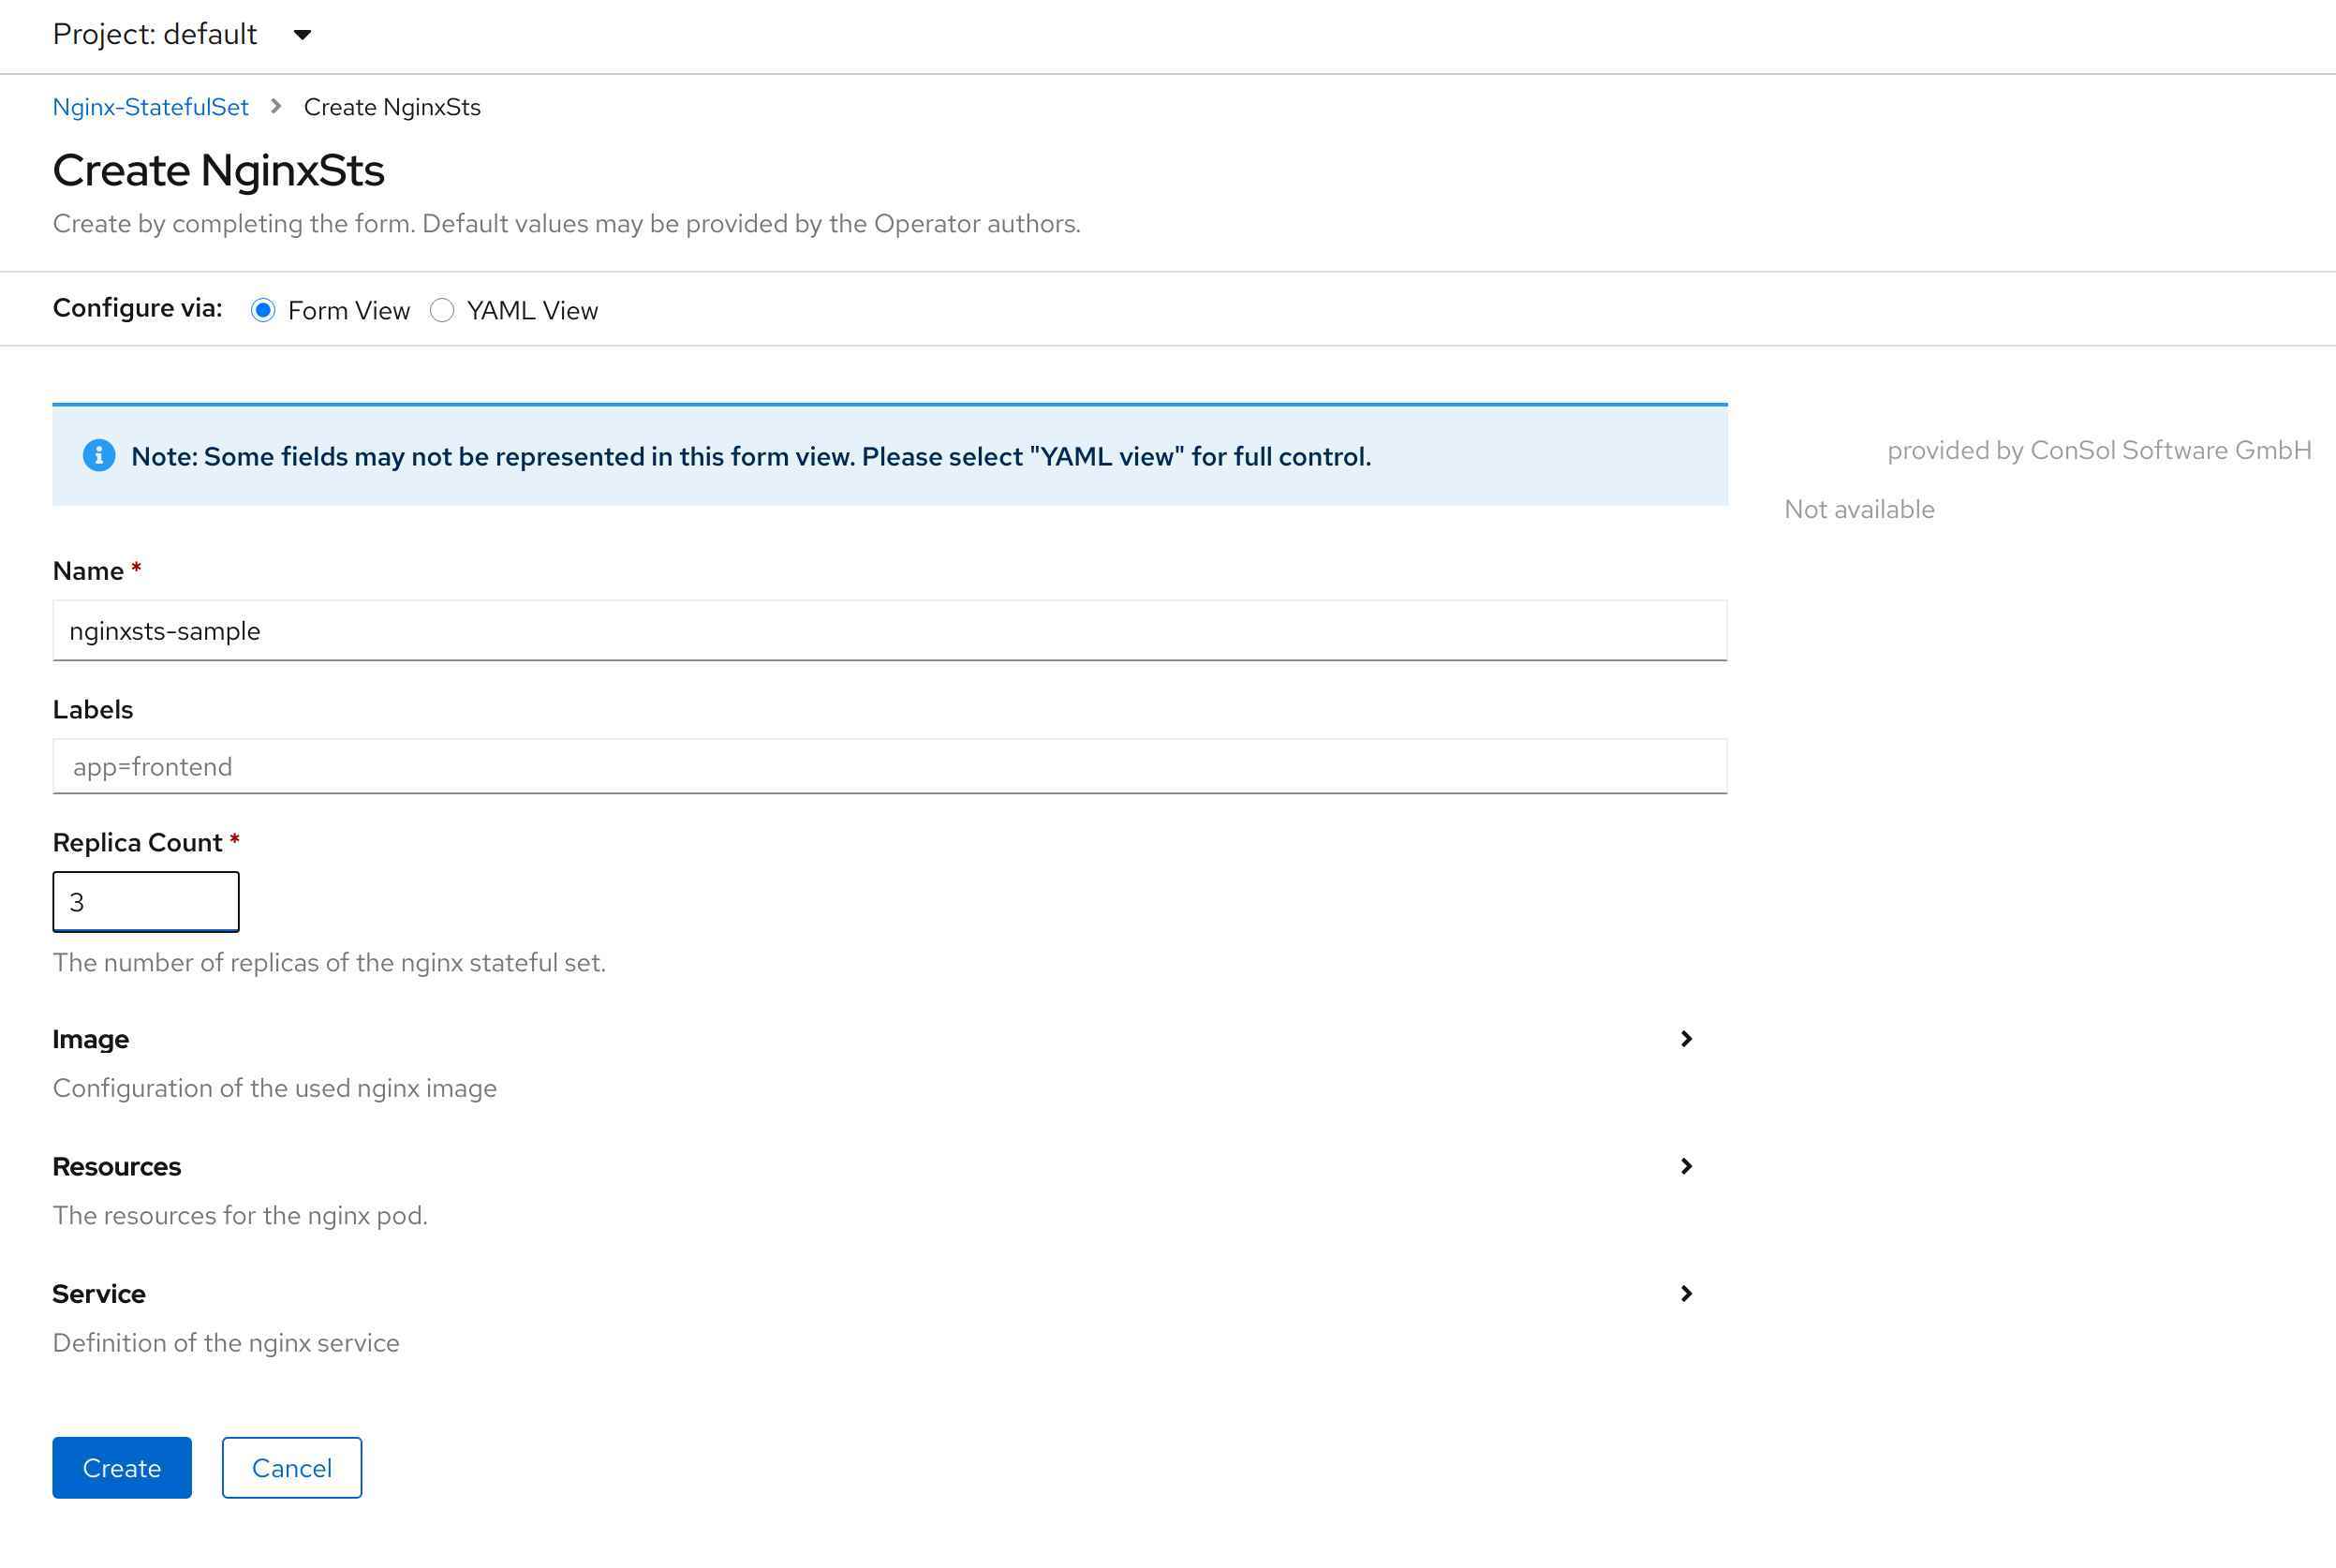Click provided by ConSol Software GmbH text
The image size is (2336, 1568).
2098,451
